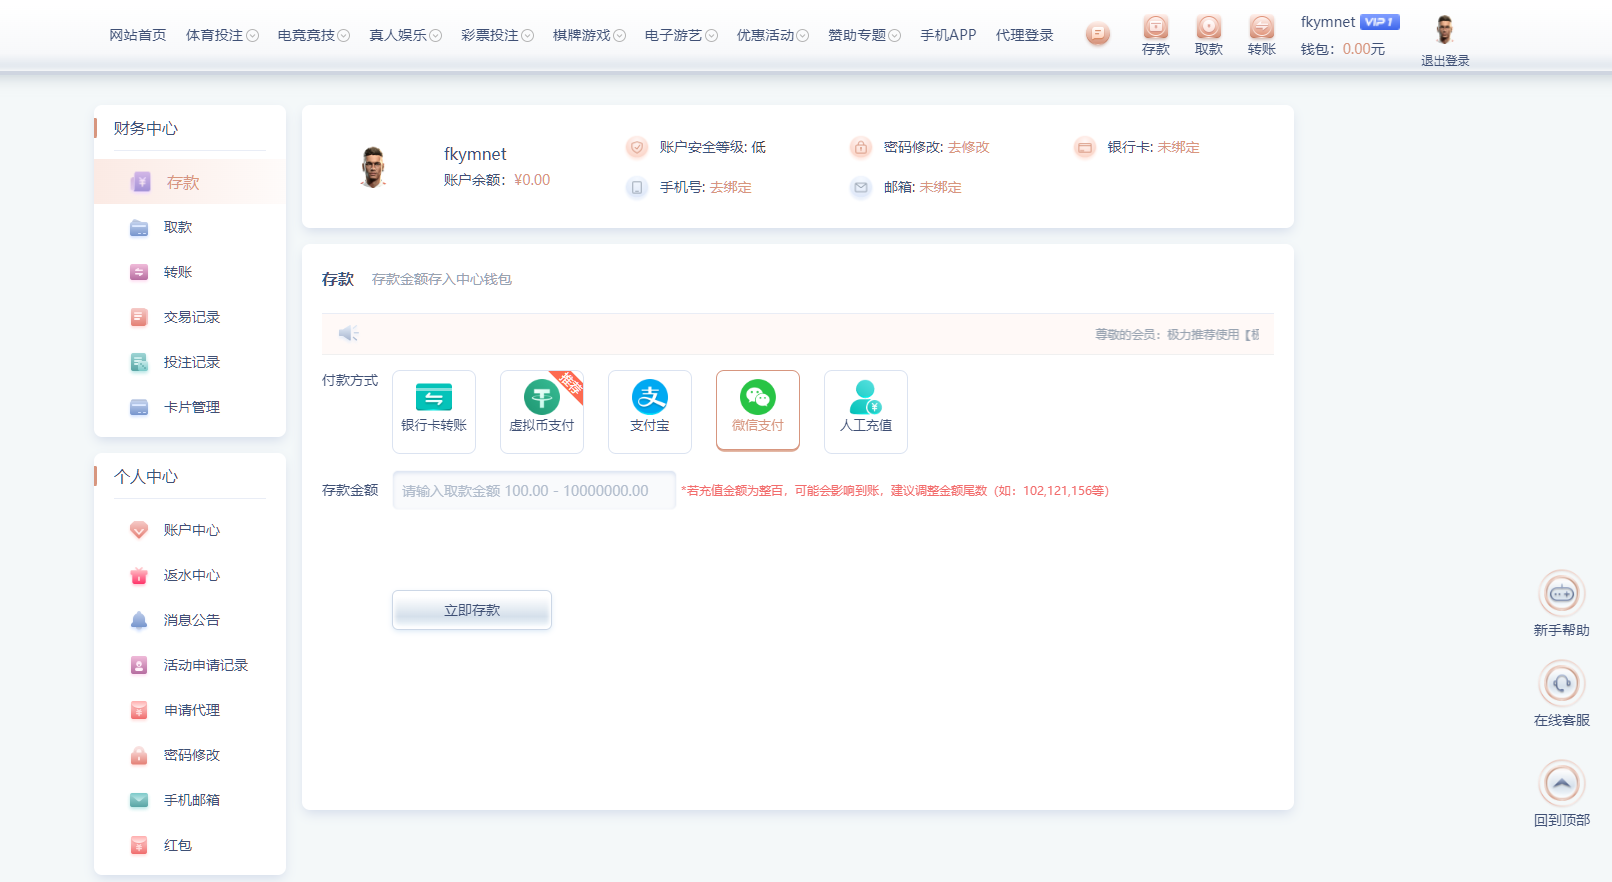The width and height of the screenshot is (1612, 882).
Task: Open 卡片管理 in the sidebar
Action: [x=190, y=407]
